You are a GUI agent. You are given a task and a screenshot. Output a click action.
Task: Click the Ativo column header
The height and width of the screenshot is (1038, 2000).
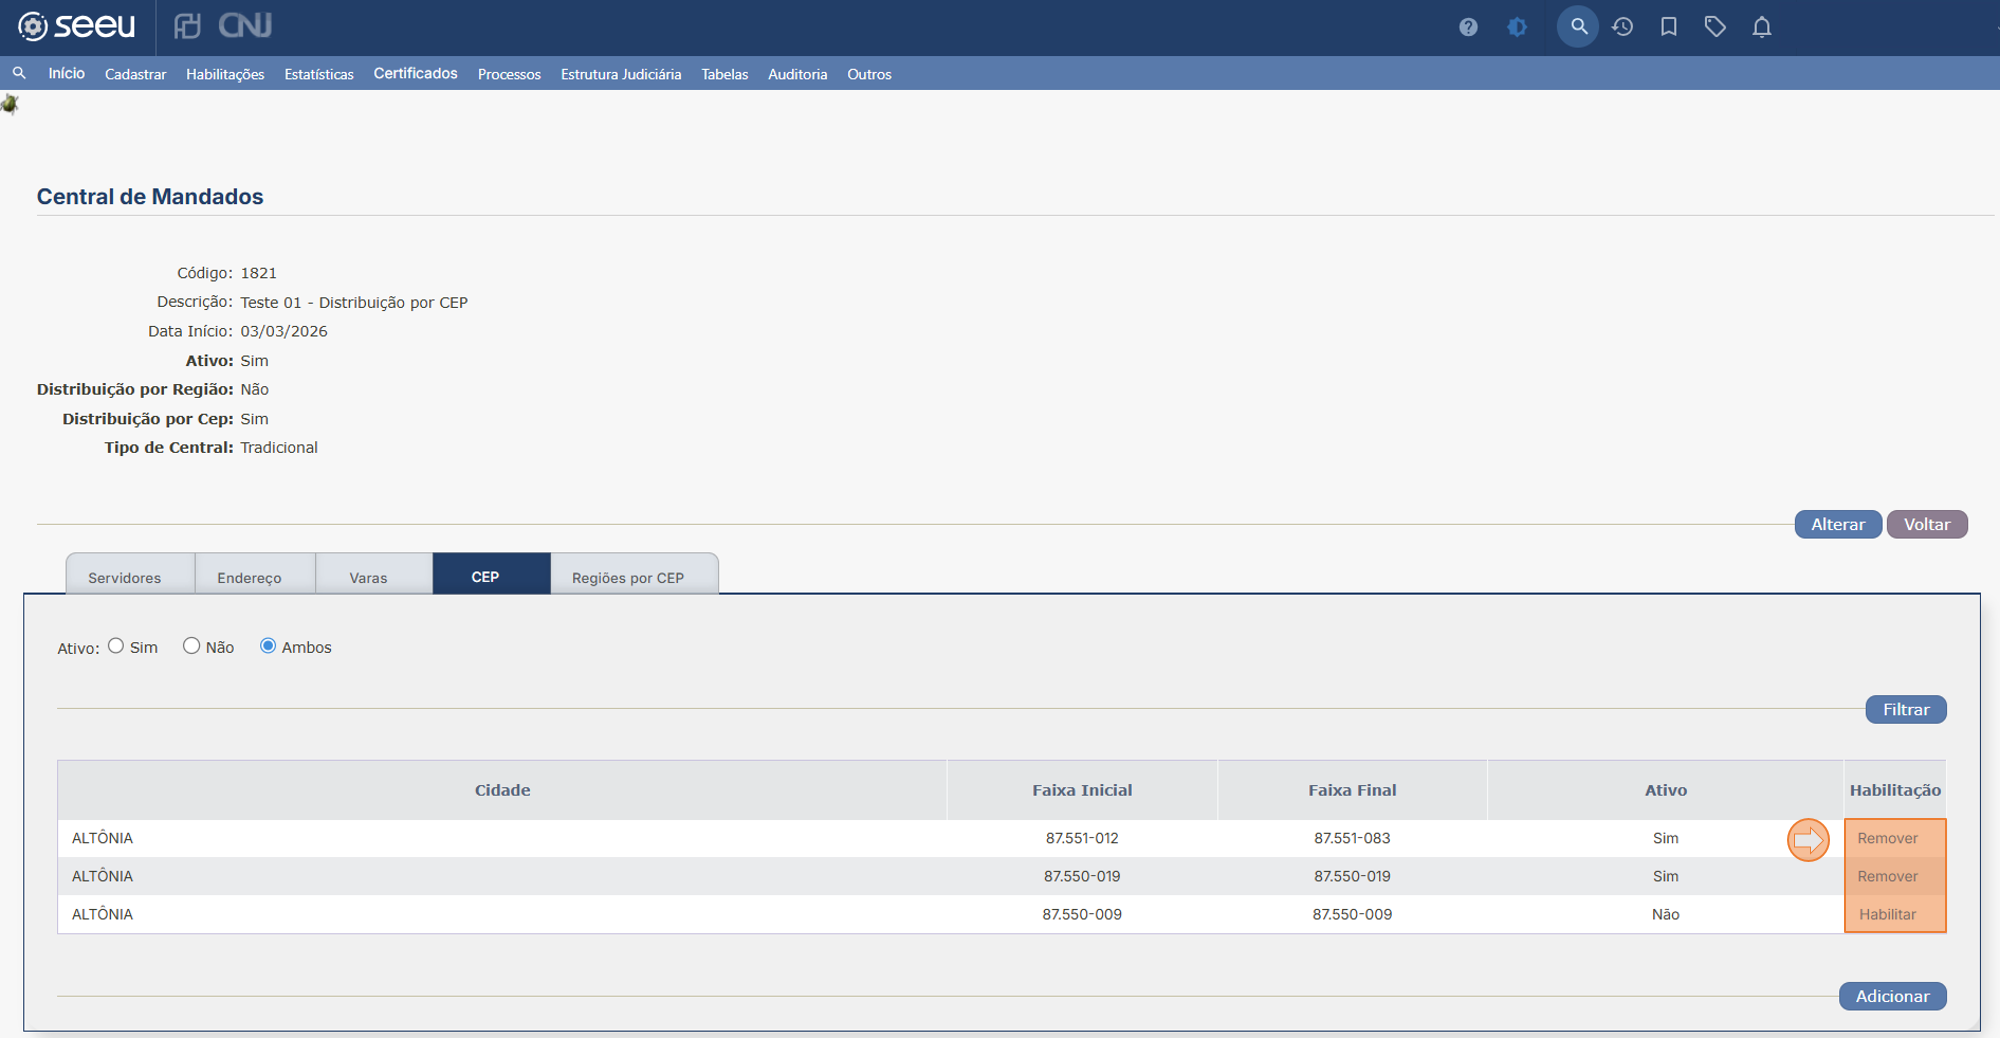(x=1666, y=790)
